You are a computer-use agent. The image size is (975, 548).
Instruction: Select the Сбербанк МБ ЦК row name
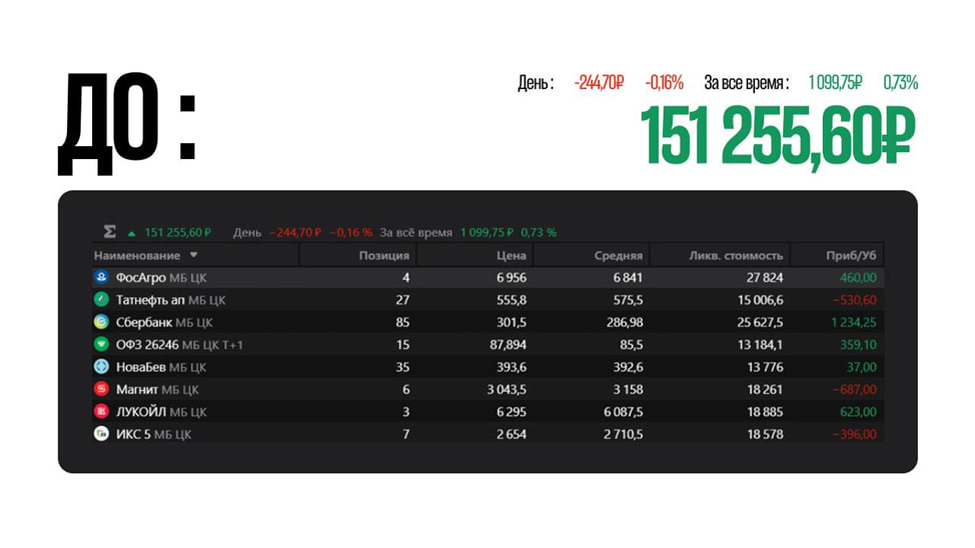pos(164,322)
